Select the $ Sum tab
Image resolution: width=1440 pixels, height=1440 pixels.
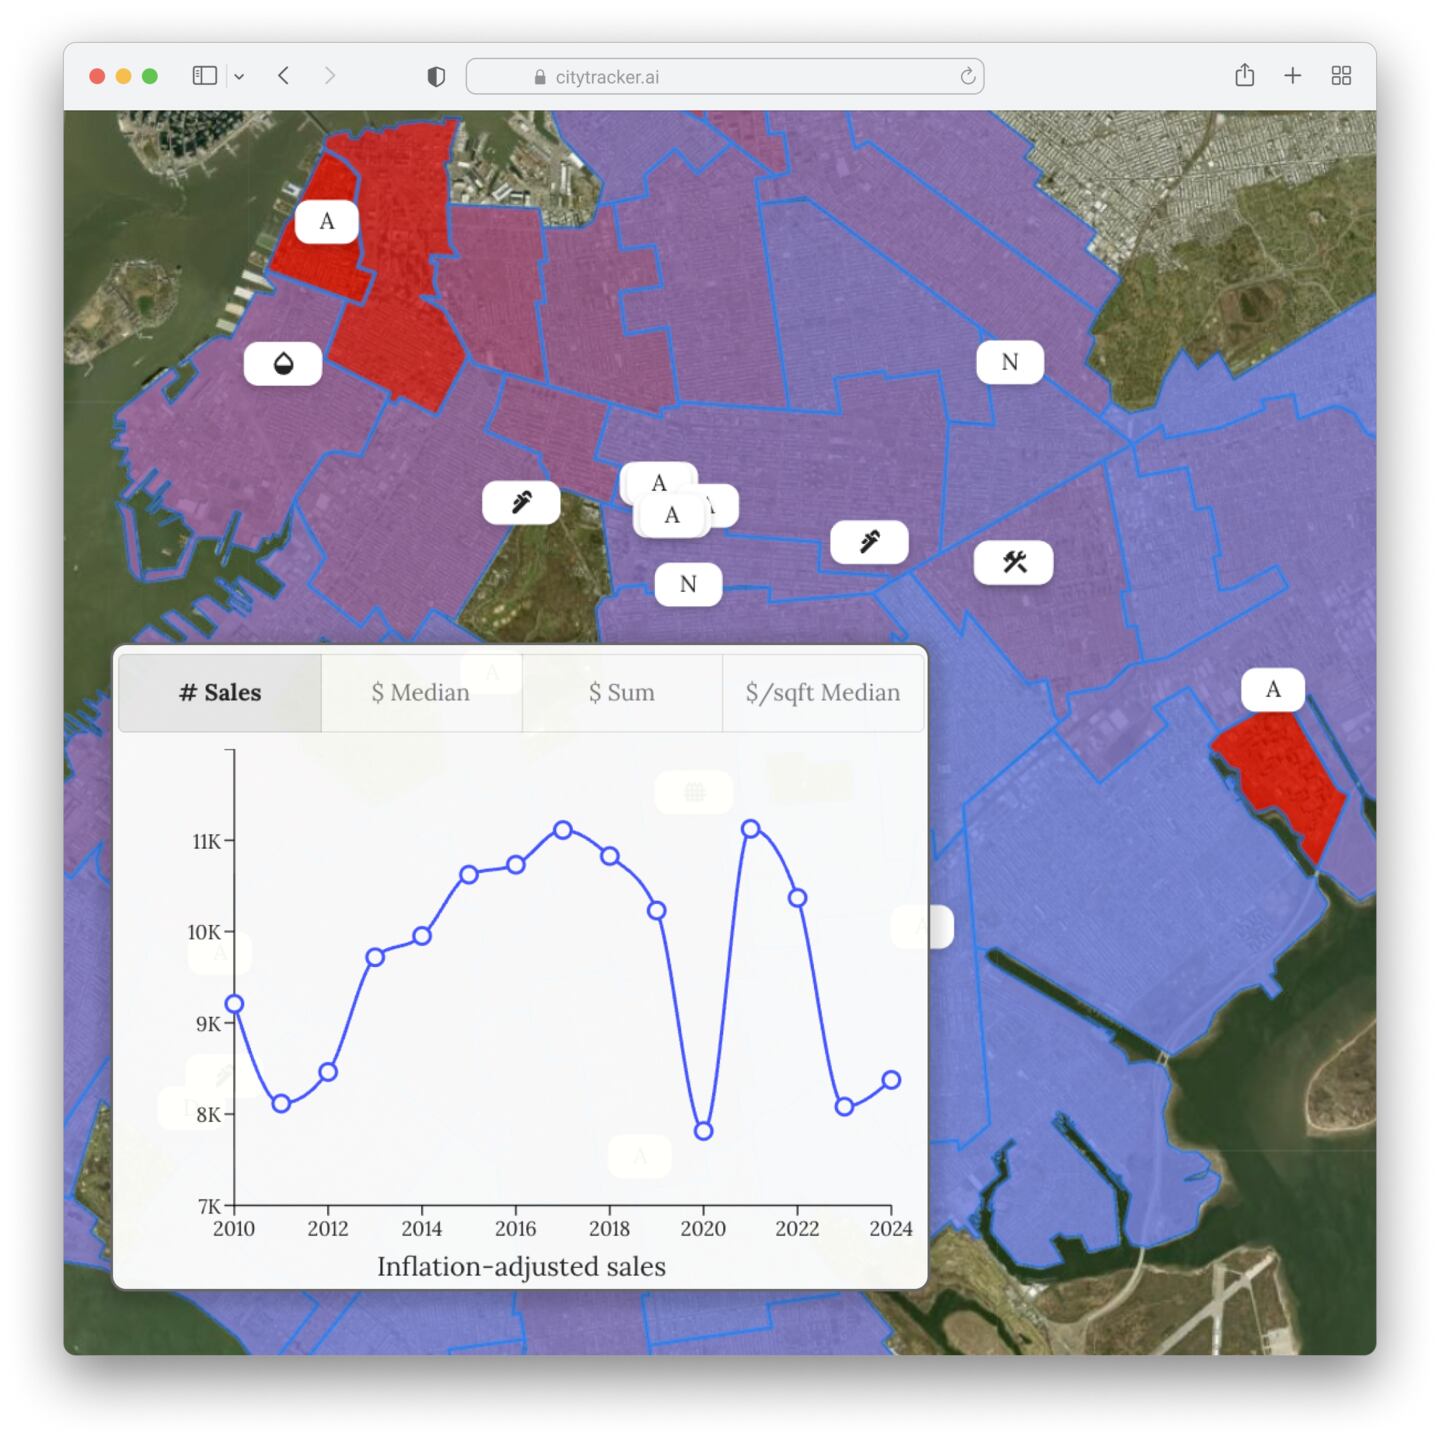pos(621,692)
